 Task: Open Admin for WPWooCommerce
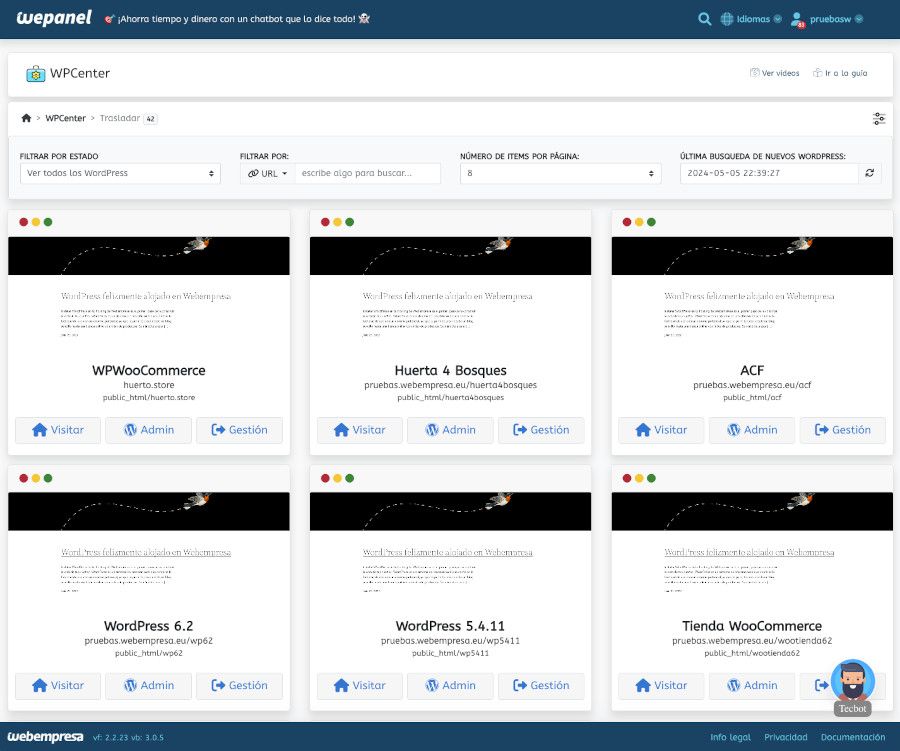click(x=149, y=430)
